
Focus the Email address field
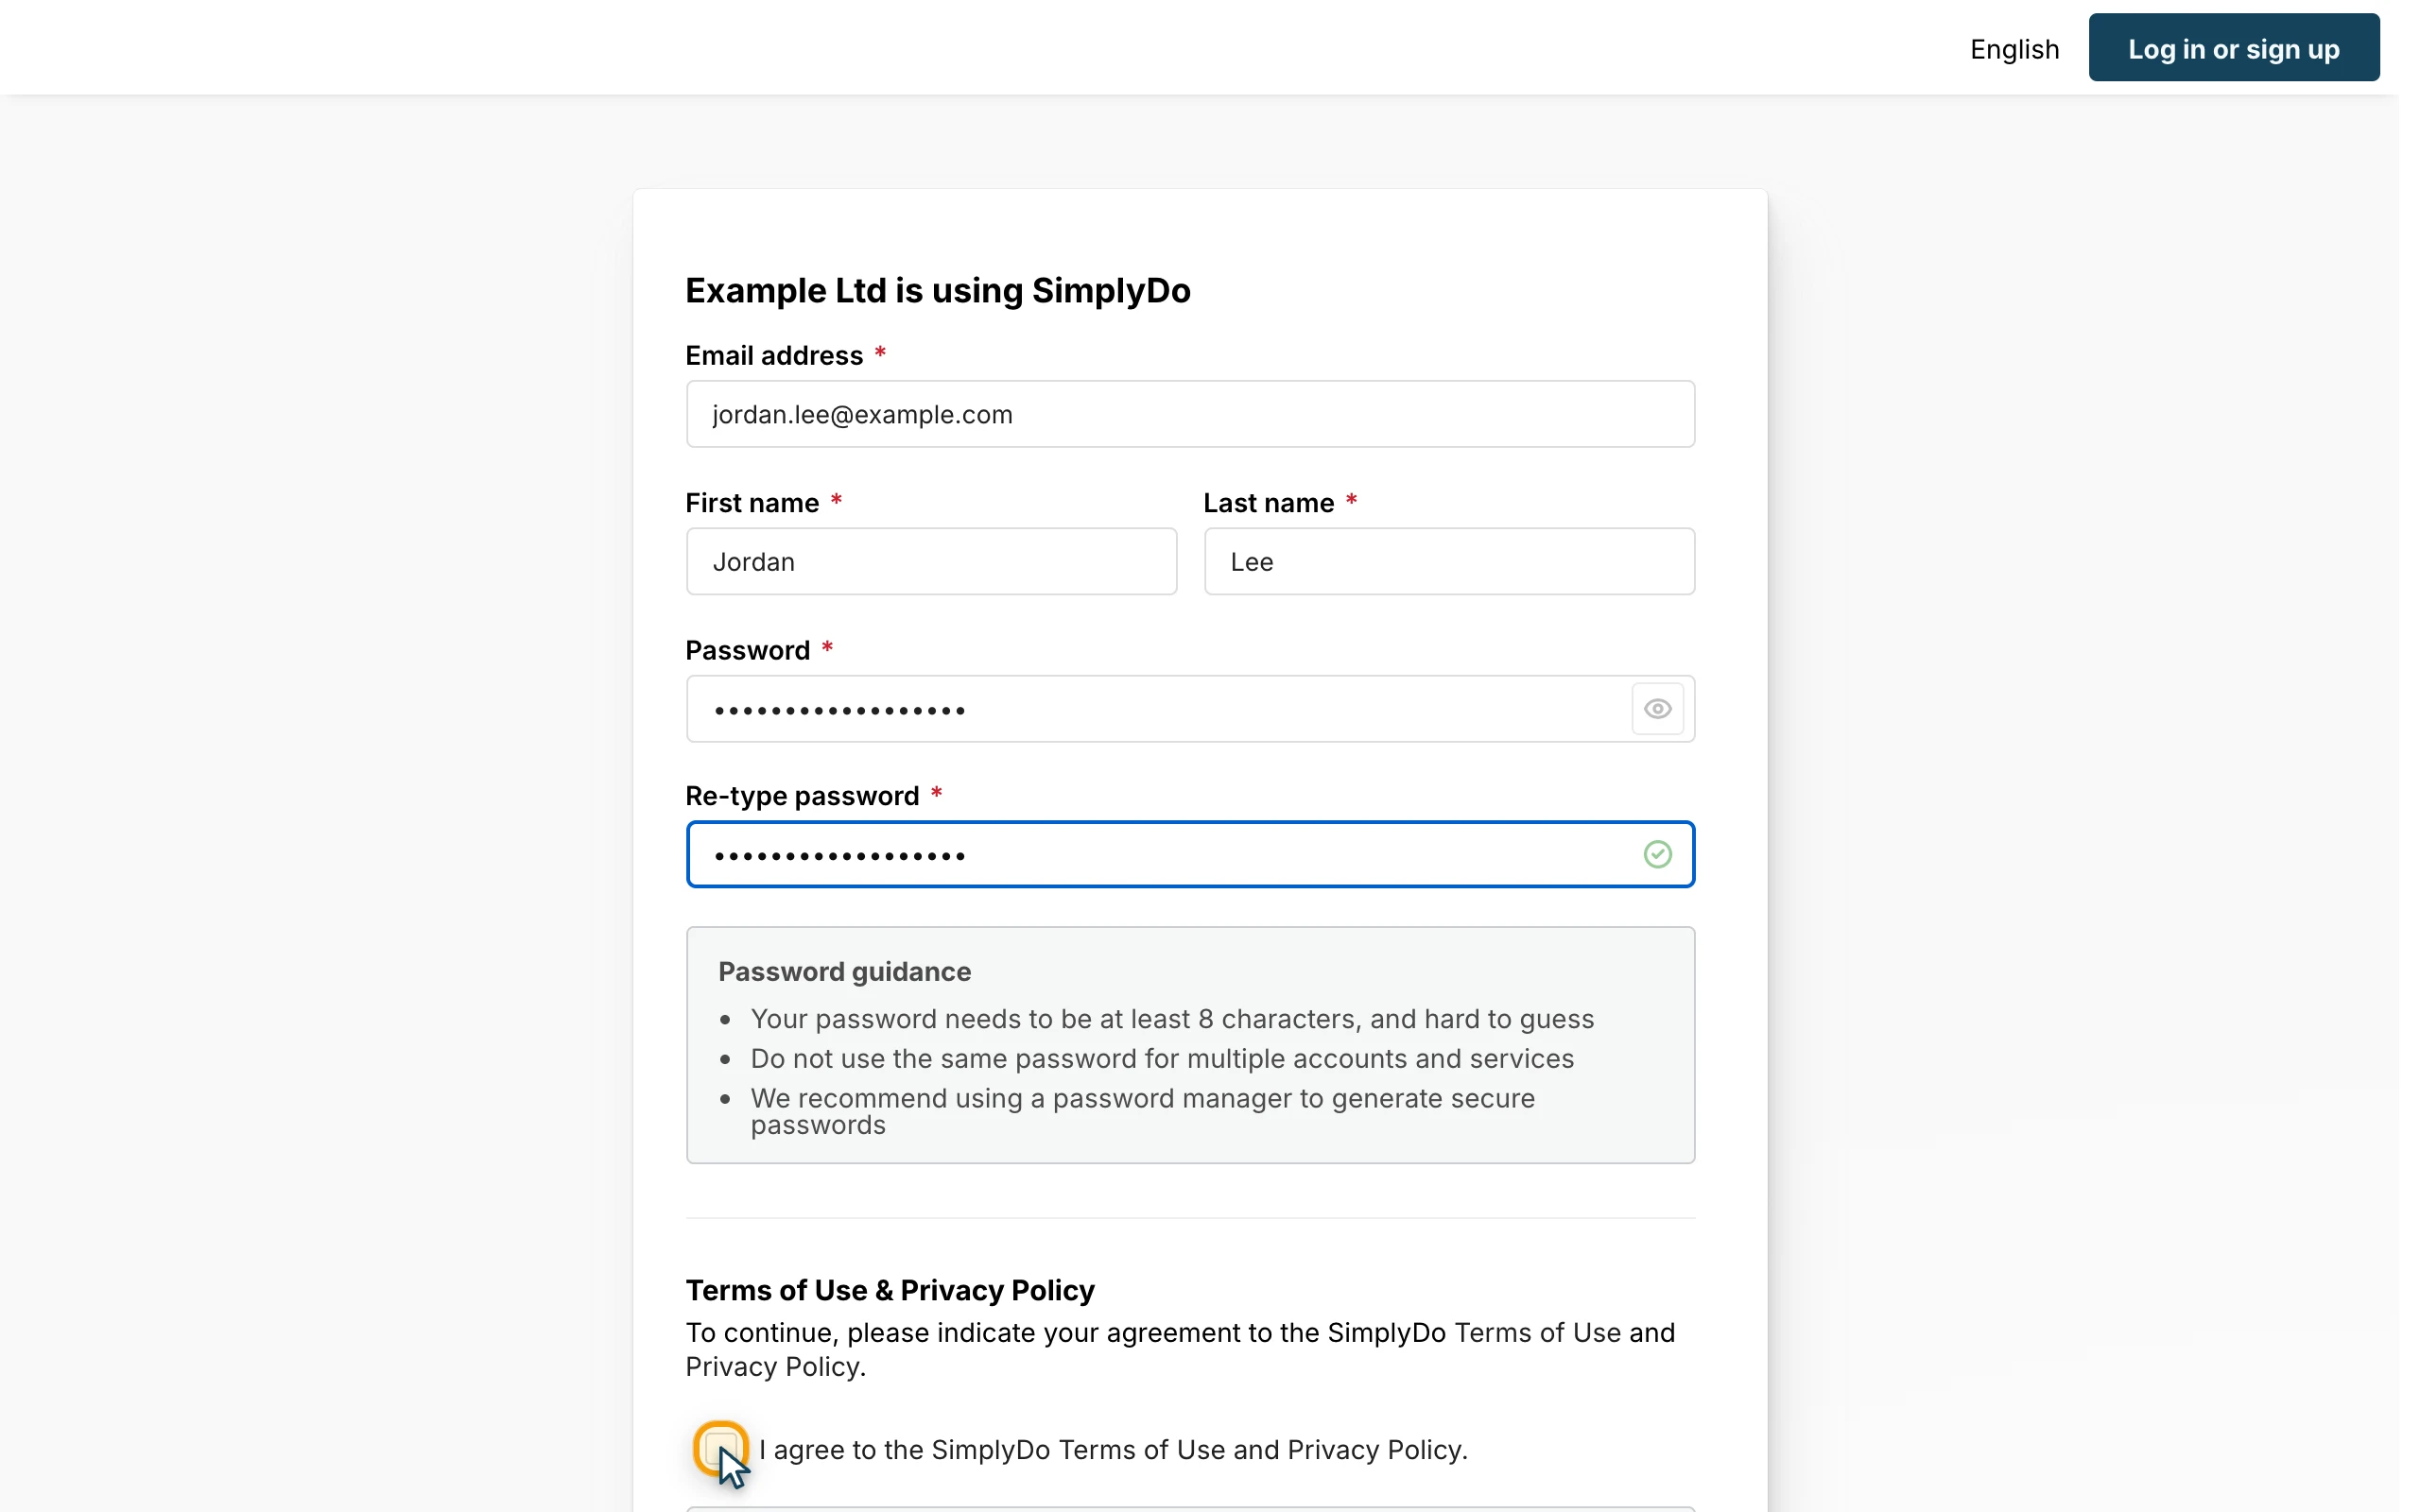tap(1190, 414)
